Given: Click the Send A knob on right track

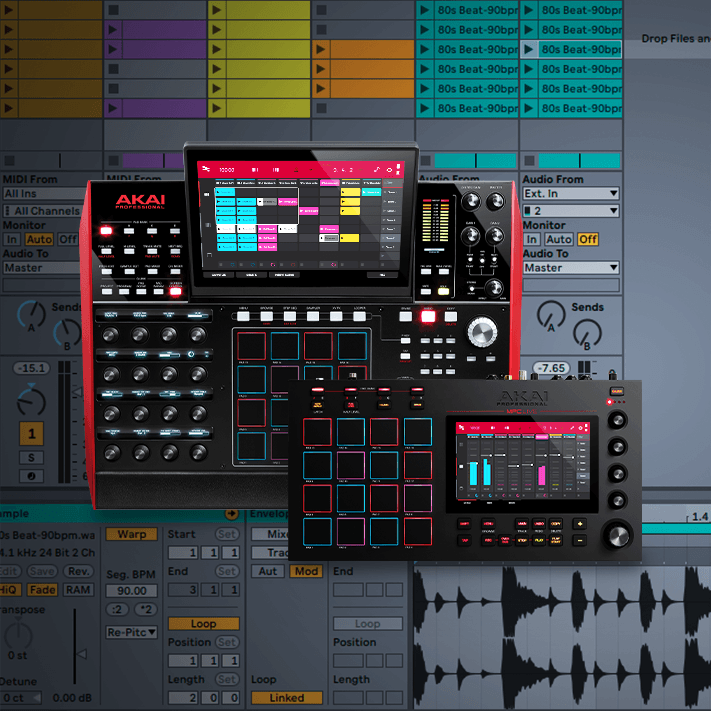Looking at the screenshot, I should (547, 317).
